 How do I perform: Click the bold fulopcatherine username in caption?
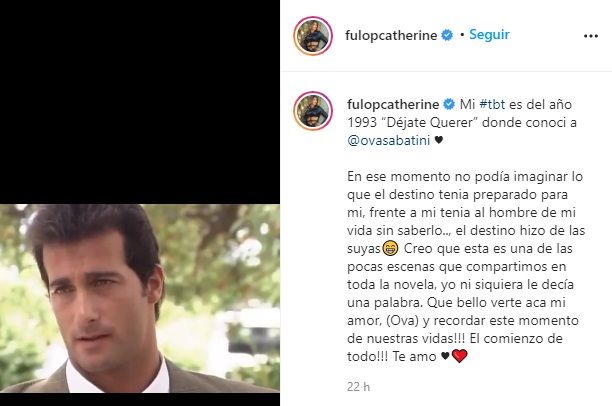click(x=393, y=104)
